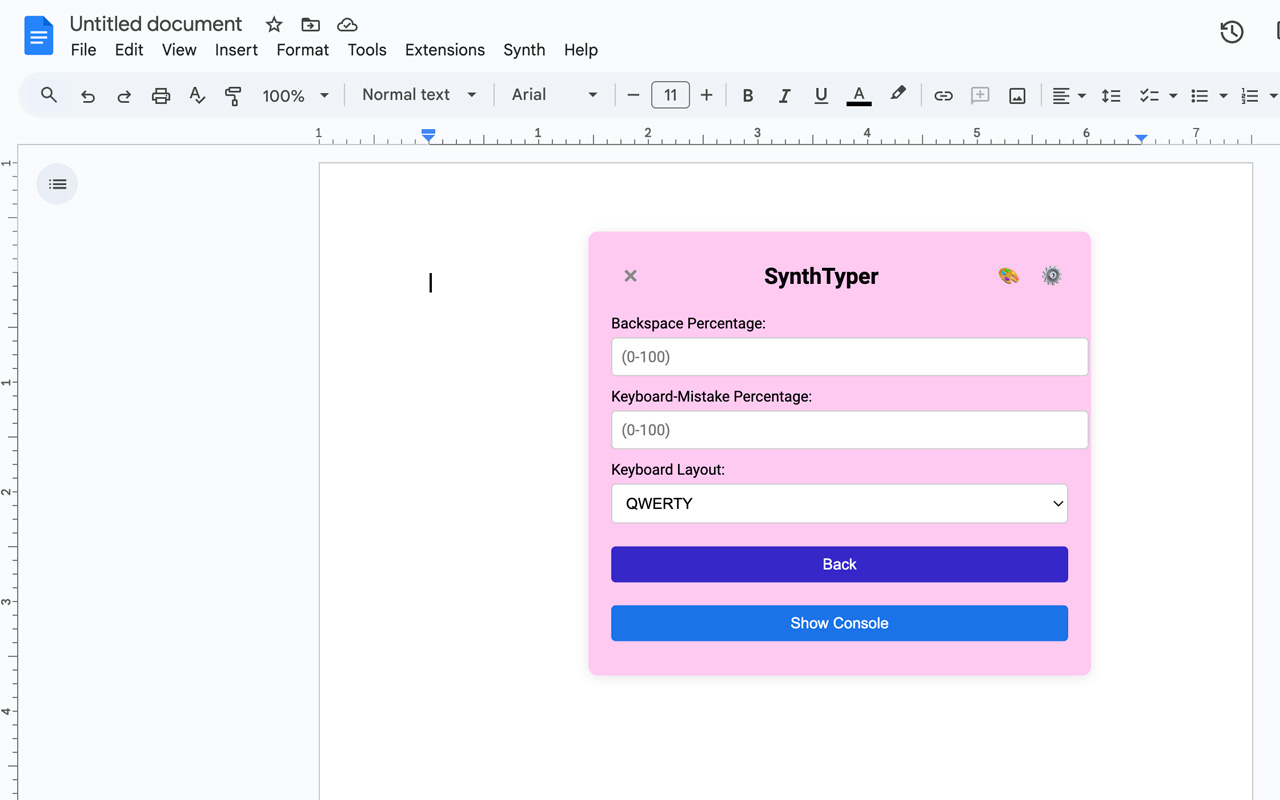The height and width of the screenshot is (800, 1280).
Task: Toggle bold formatting
Action: (x=747, y=95)
